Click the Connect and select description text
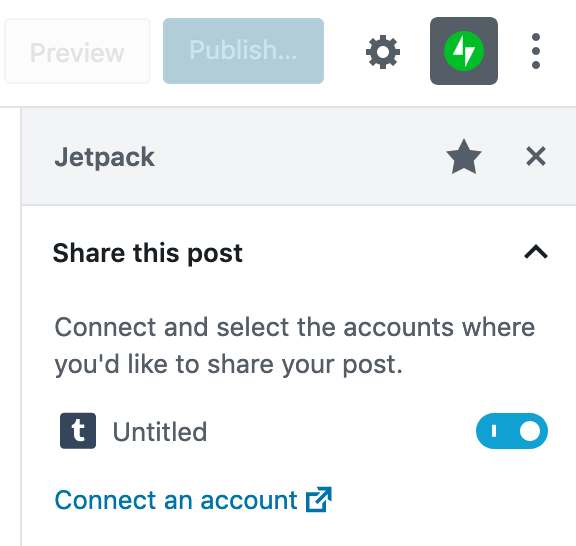 point(295,345)
